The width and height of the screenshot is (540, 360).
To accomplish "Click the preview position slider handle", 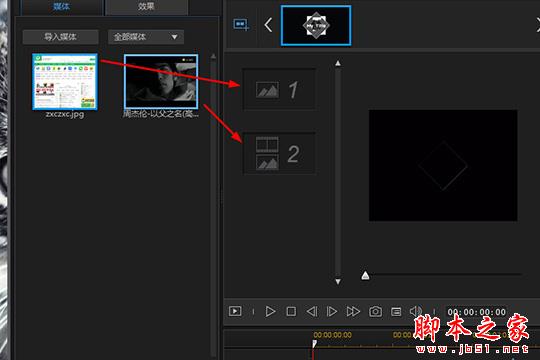I will (365, 275).
